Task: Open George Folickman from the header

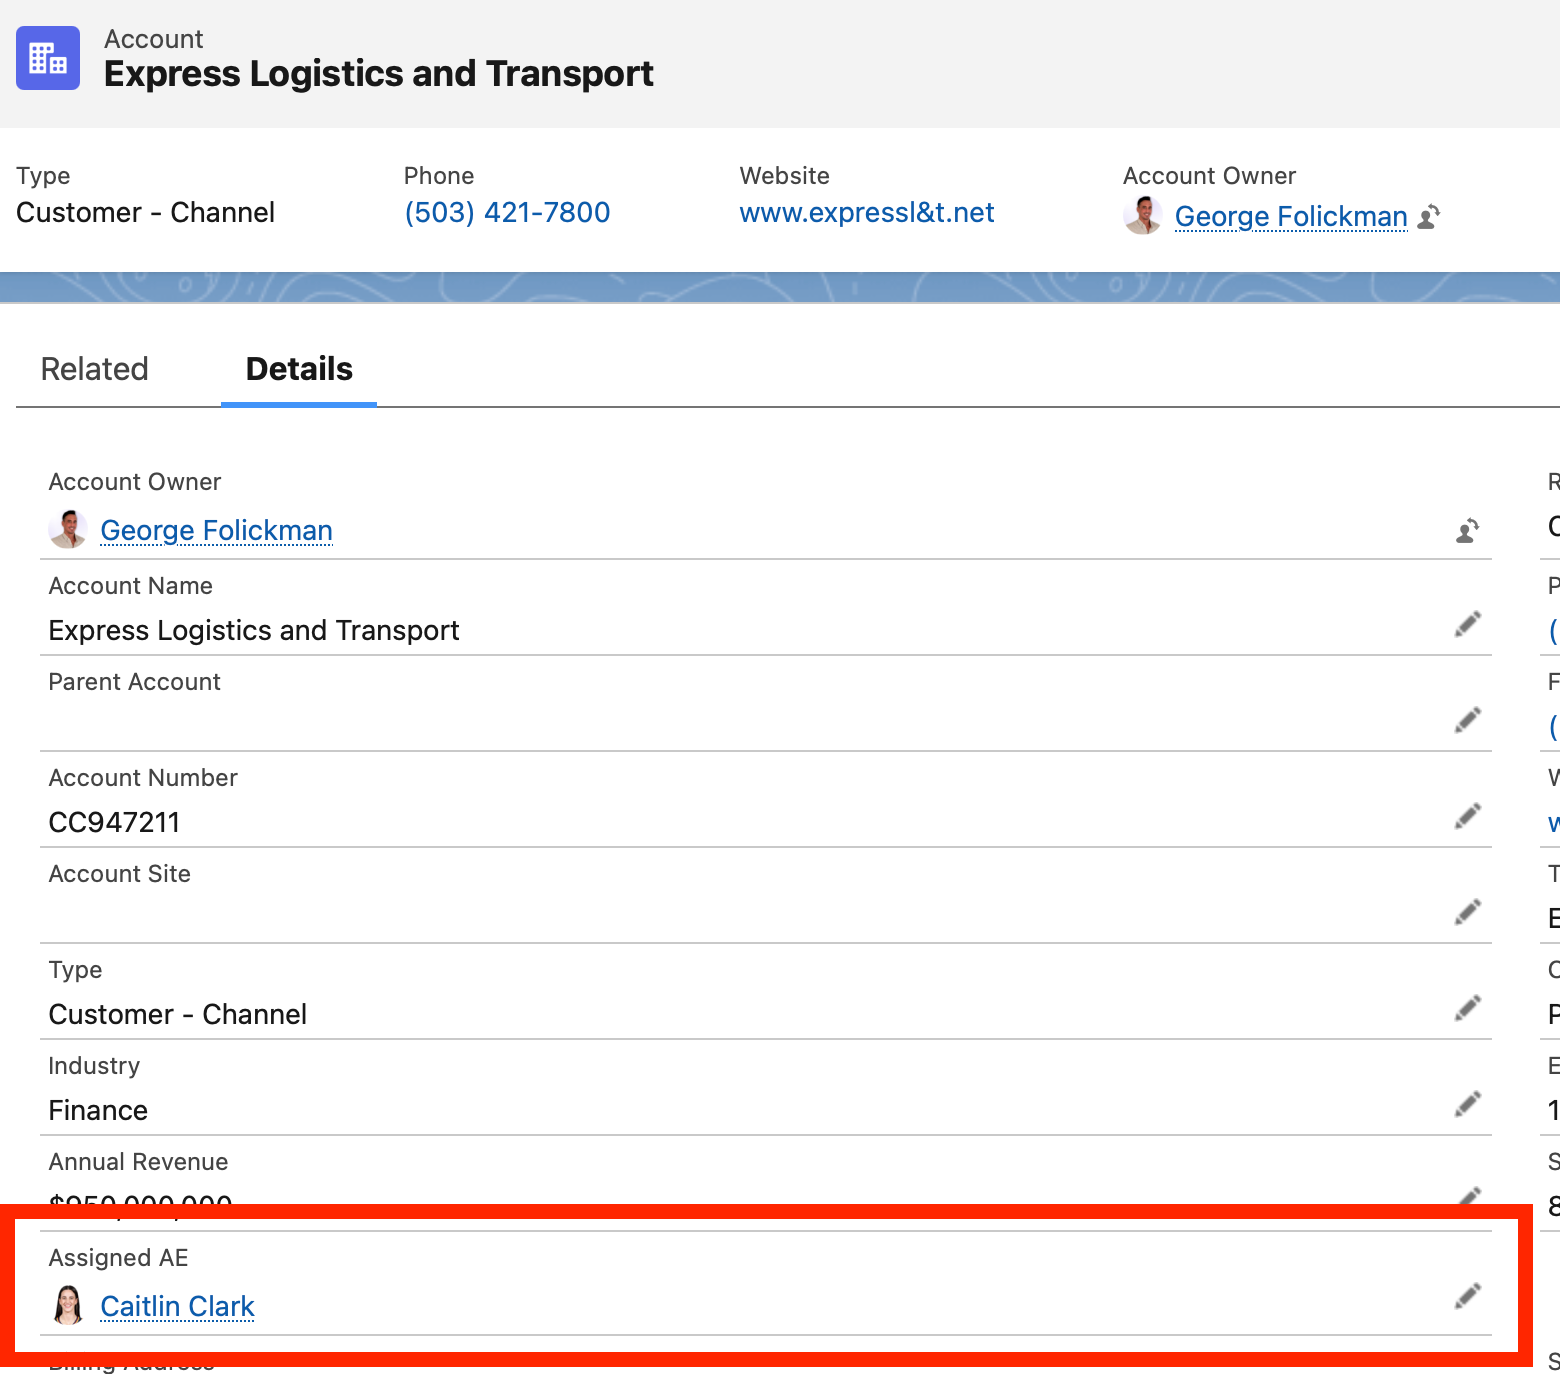Action: click(x=1290, y=216)
